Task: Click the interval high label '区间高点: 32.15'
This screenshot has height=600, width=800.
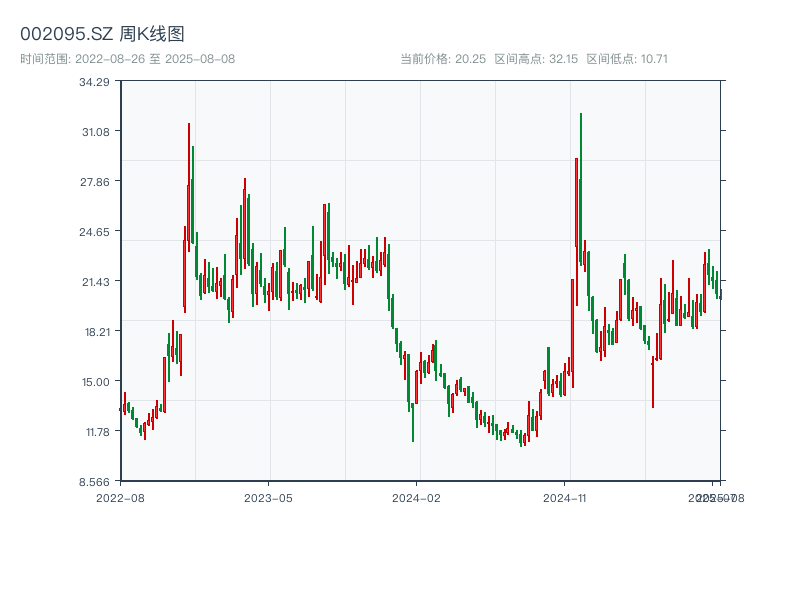Action: 536,59
